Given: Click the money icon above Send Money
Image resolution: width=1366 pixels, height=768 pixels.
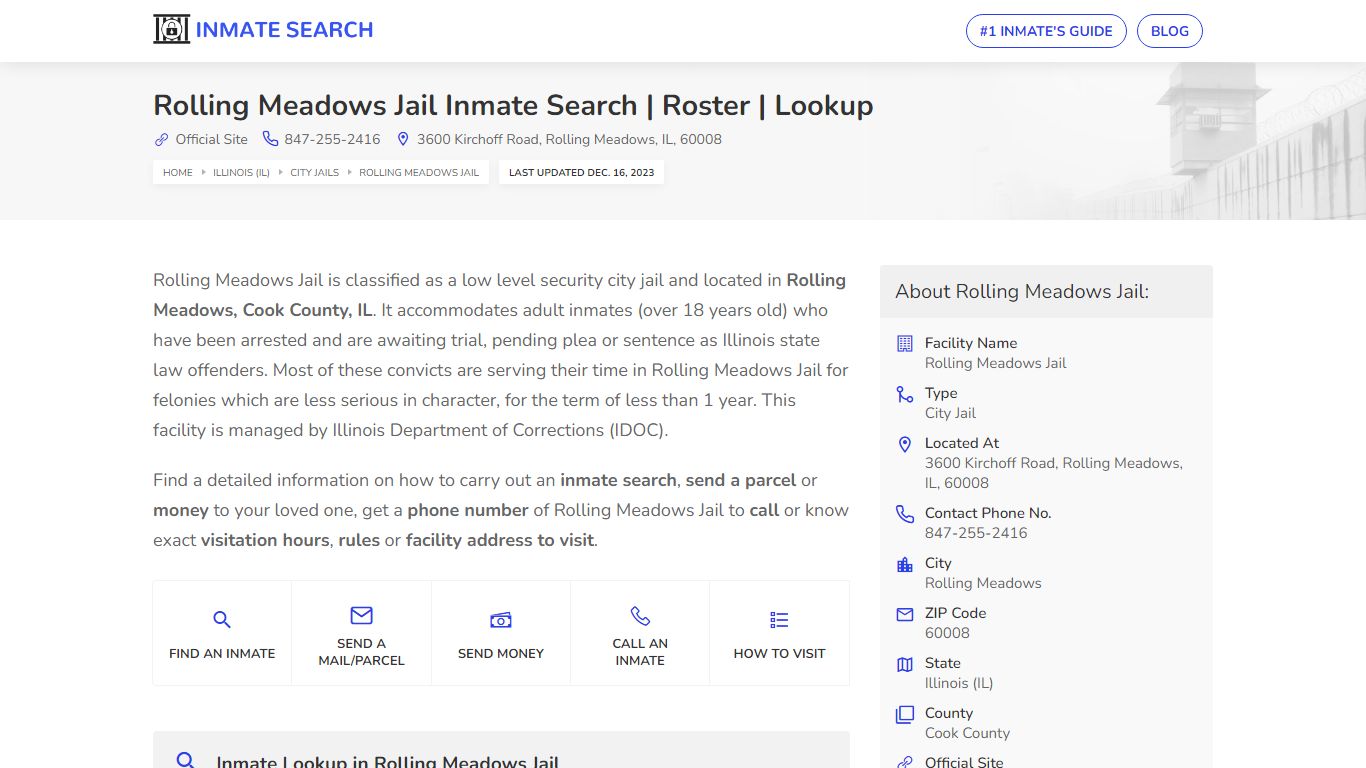Looking at the screenshot, I should pyautogui.click(x=501, y=620).
